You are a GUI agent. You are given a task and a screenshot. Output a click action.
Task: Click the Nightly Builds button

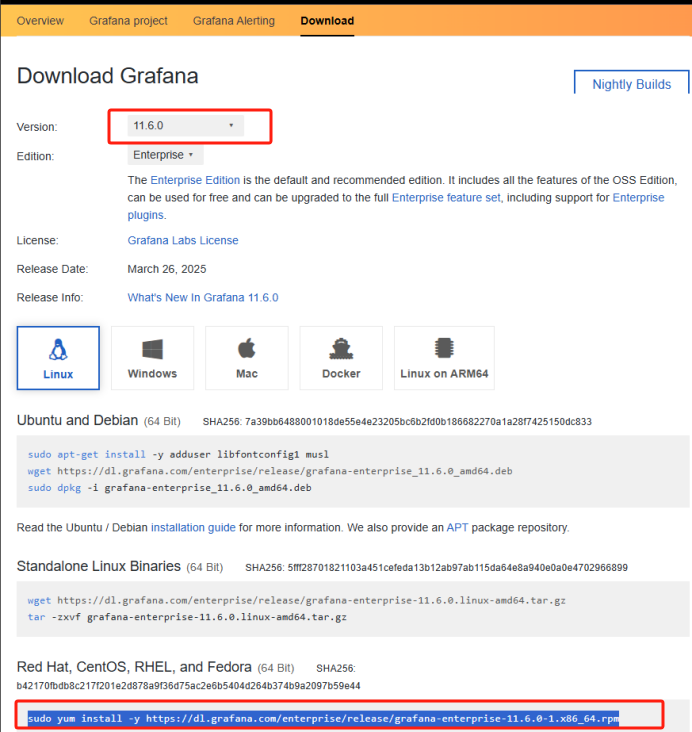click(631, 84)
